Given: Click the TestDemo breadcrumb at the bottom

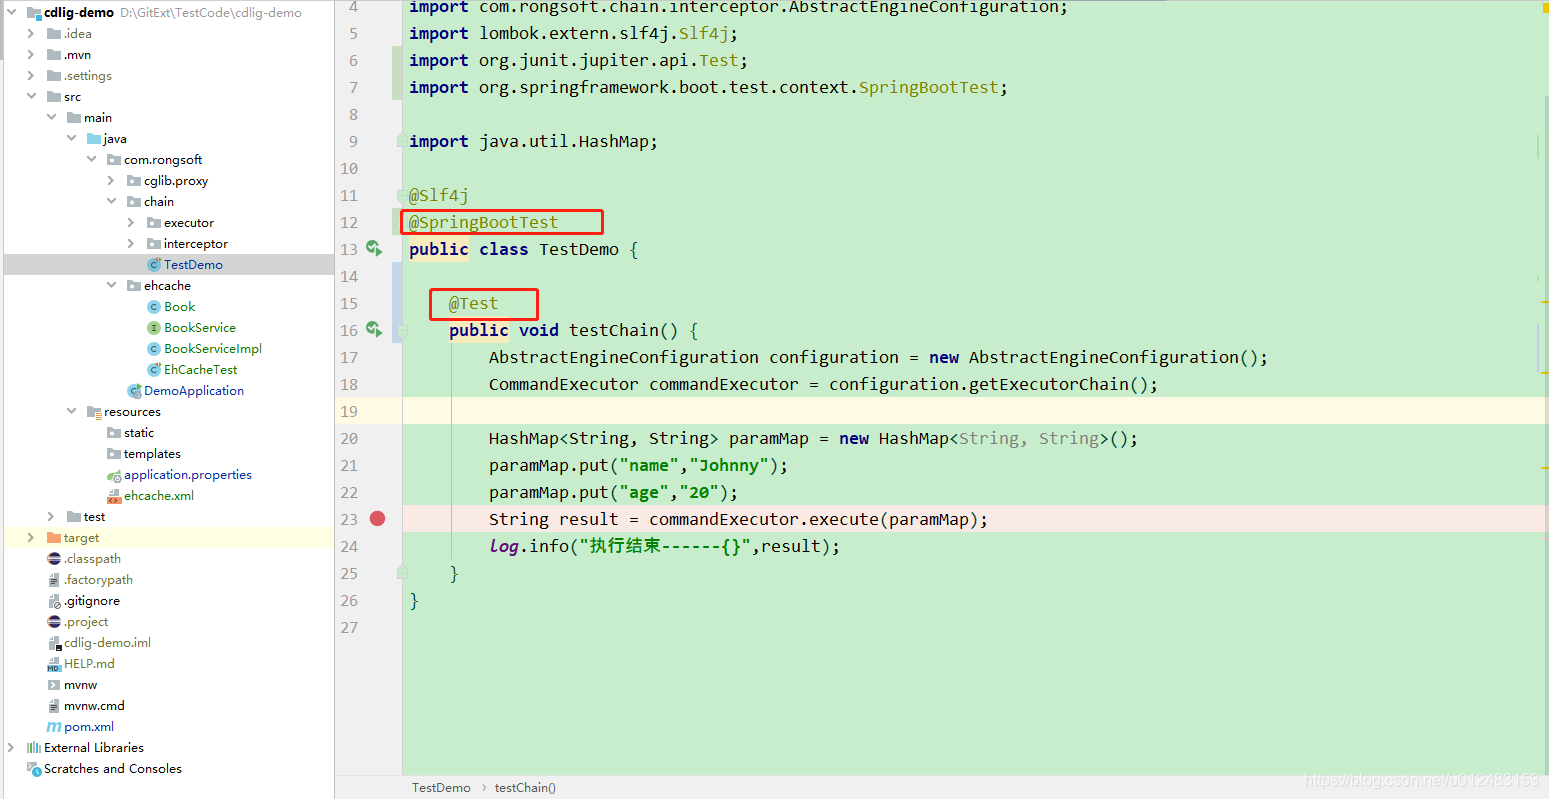Looking at the screenshot, I should (441, 787).
